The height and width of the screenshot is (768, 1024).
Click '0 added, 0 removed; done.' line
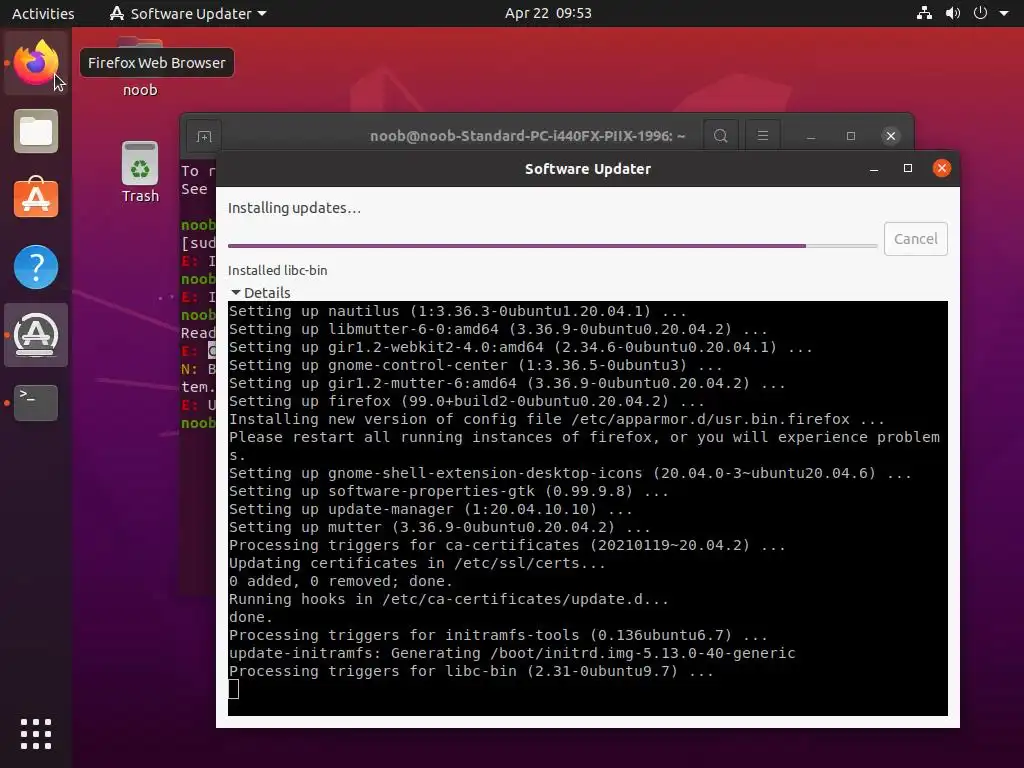341,581
